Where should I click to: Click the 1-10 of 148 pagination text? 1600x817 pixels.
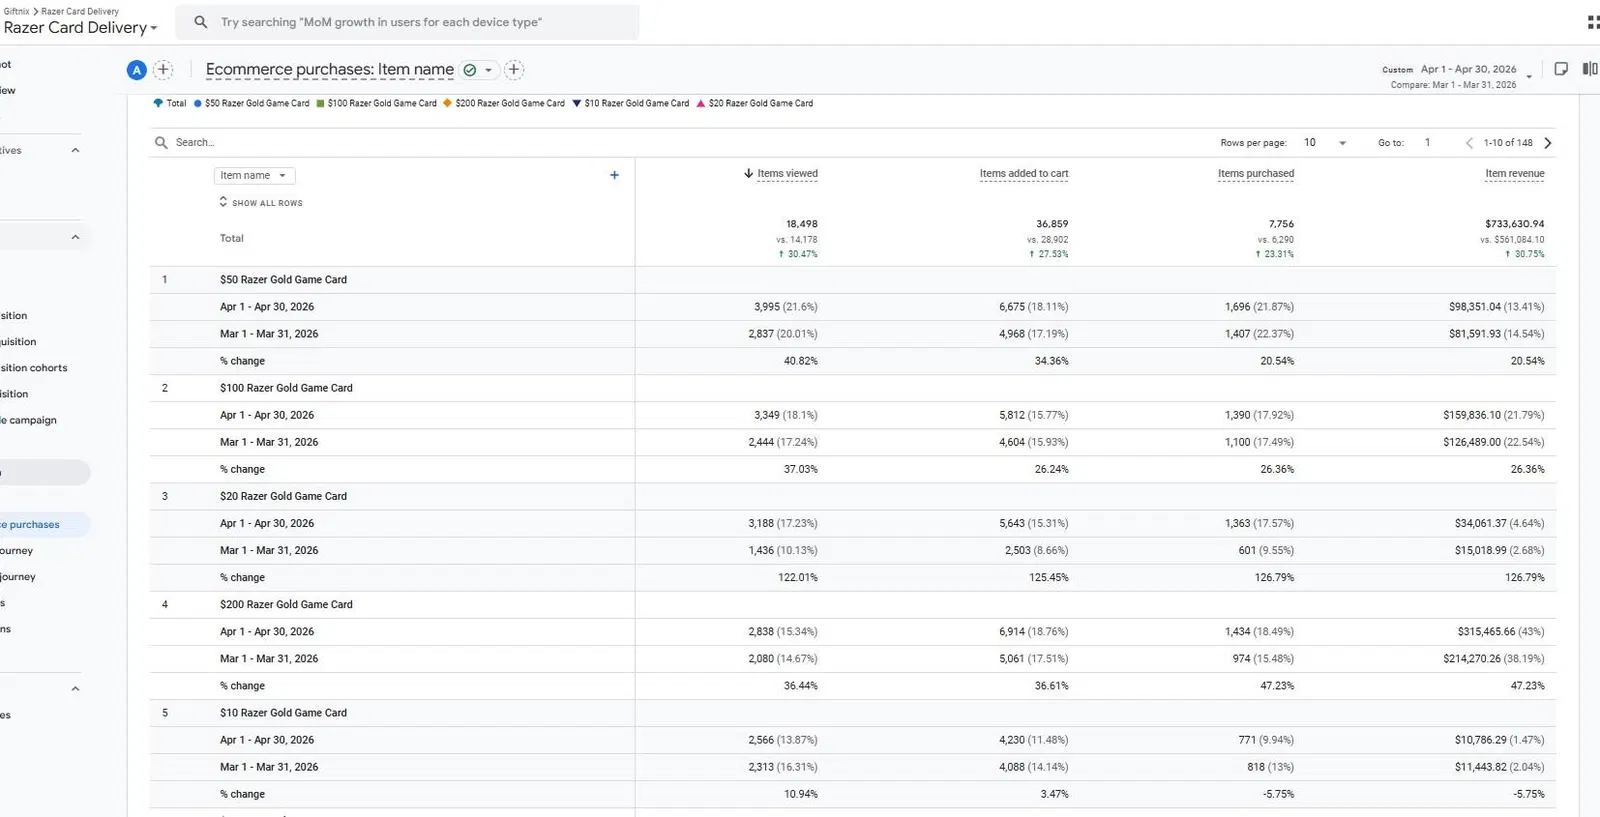(x=1508, y=143)
